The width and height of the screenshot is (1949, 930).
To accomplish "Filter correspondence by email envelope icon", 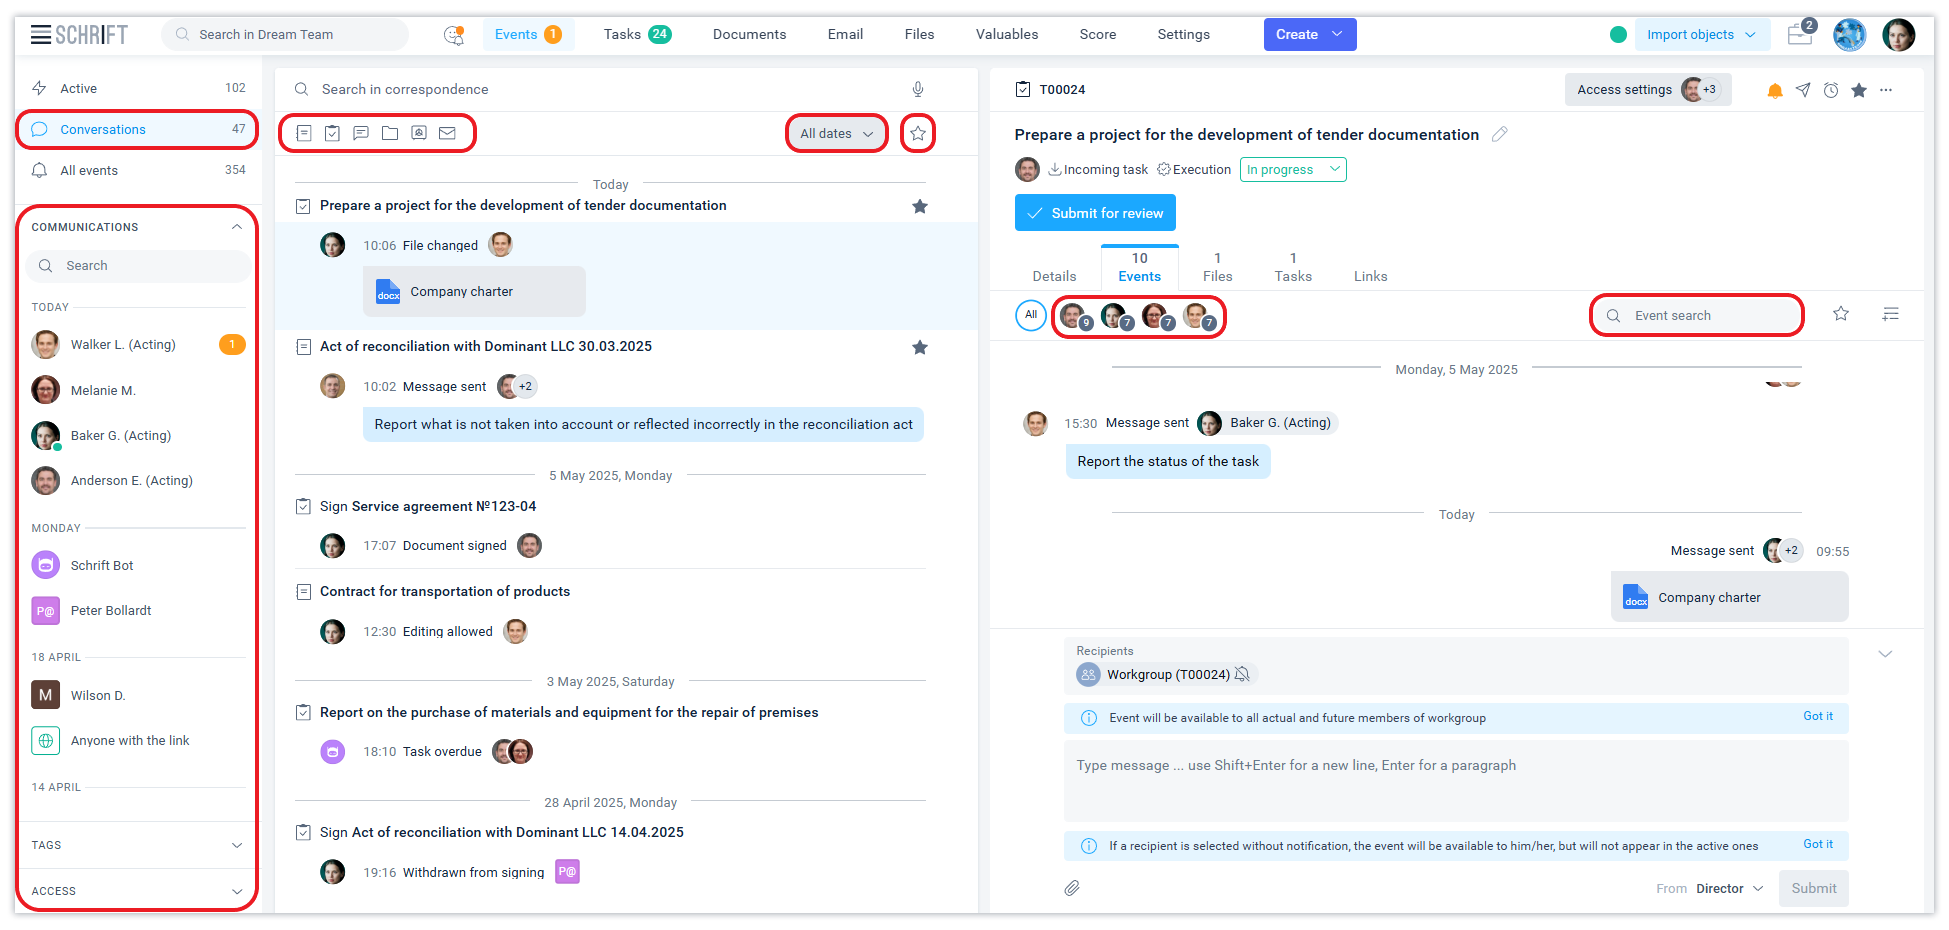I will click(447, 133).
